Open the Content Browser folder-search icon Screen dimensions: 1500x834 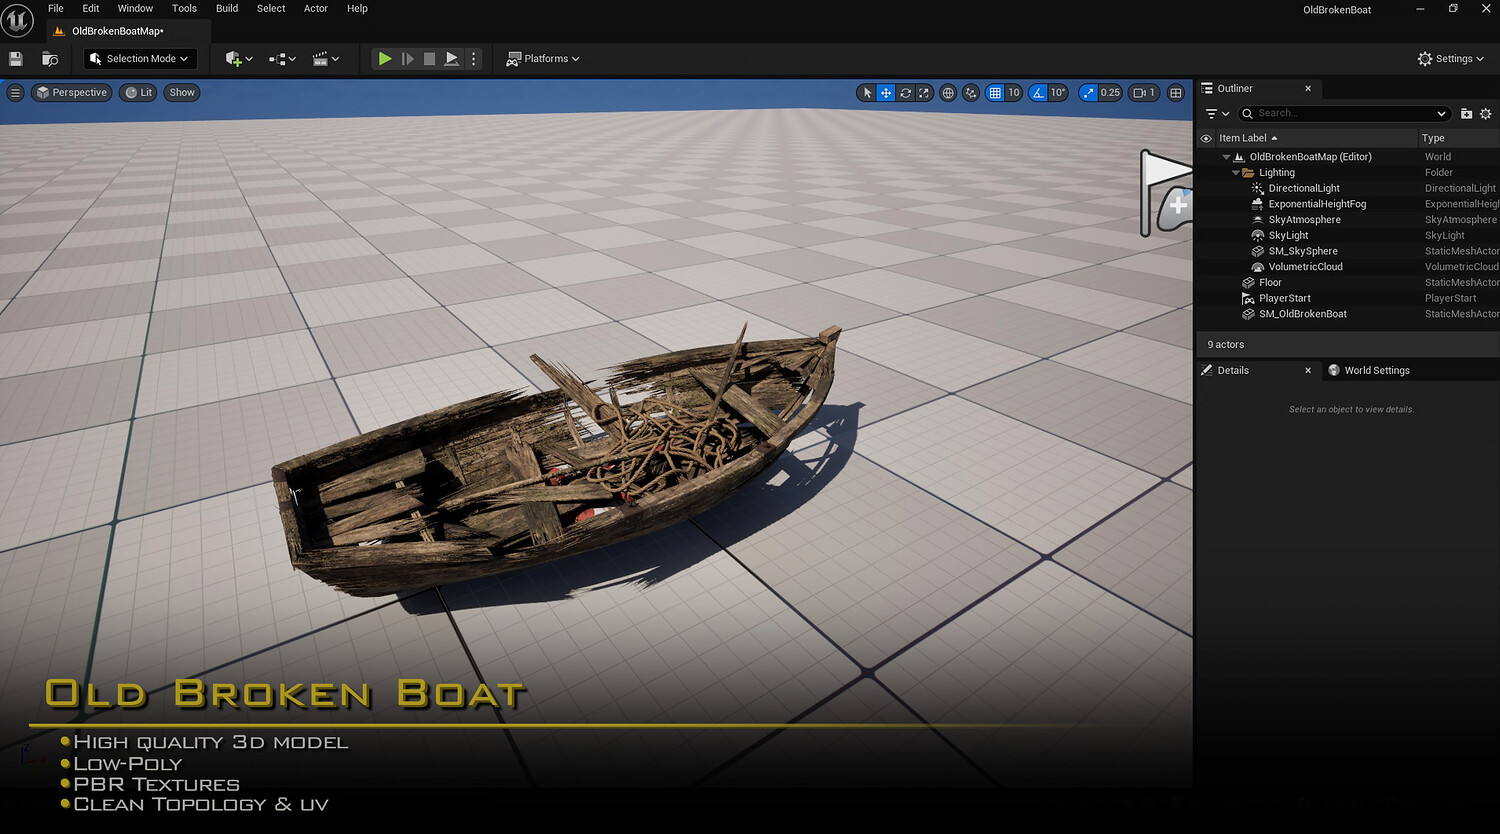[50, 59]
